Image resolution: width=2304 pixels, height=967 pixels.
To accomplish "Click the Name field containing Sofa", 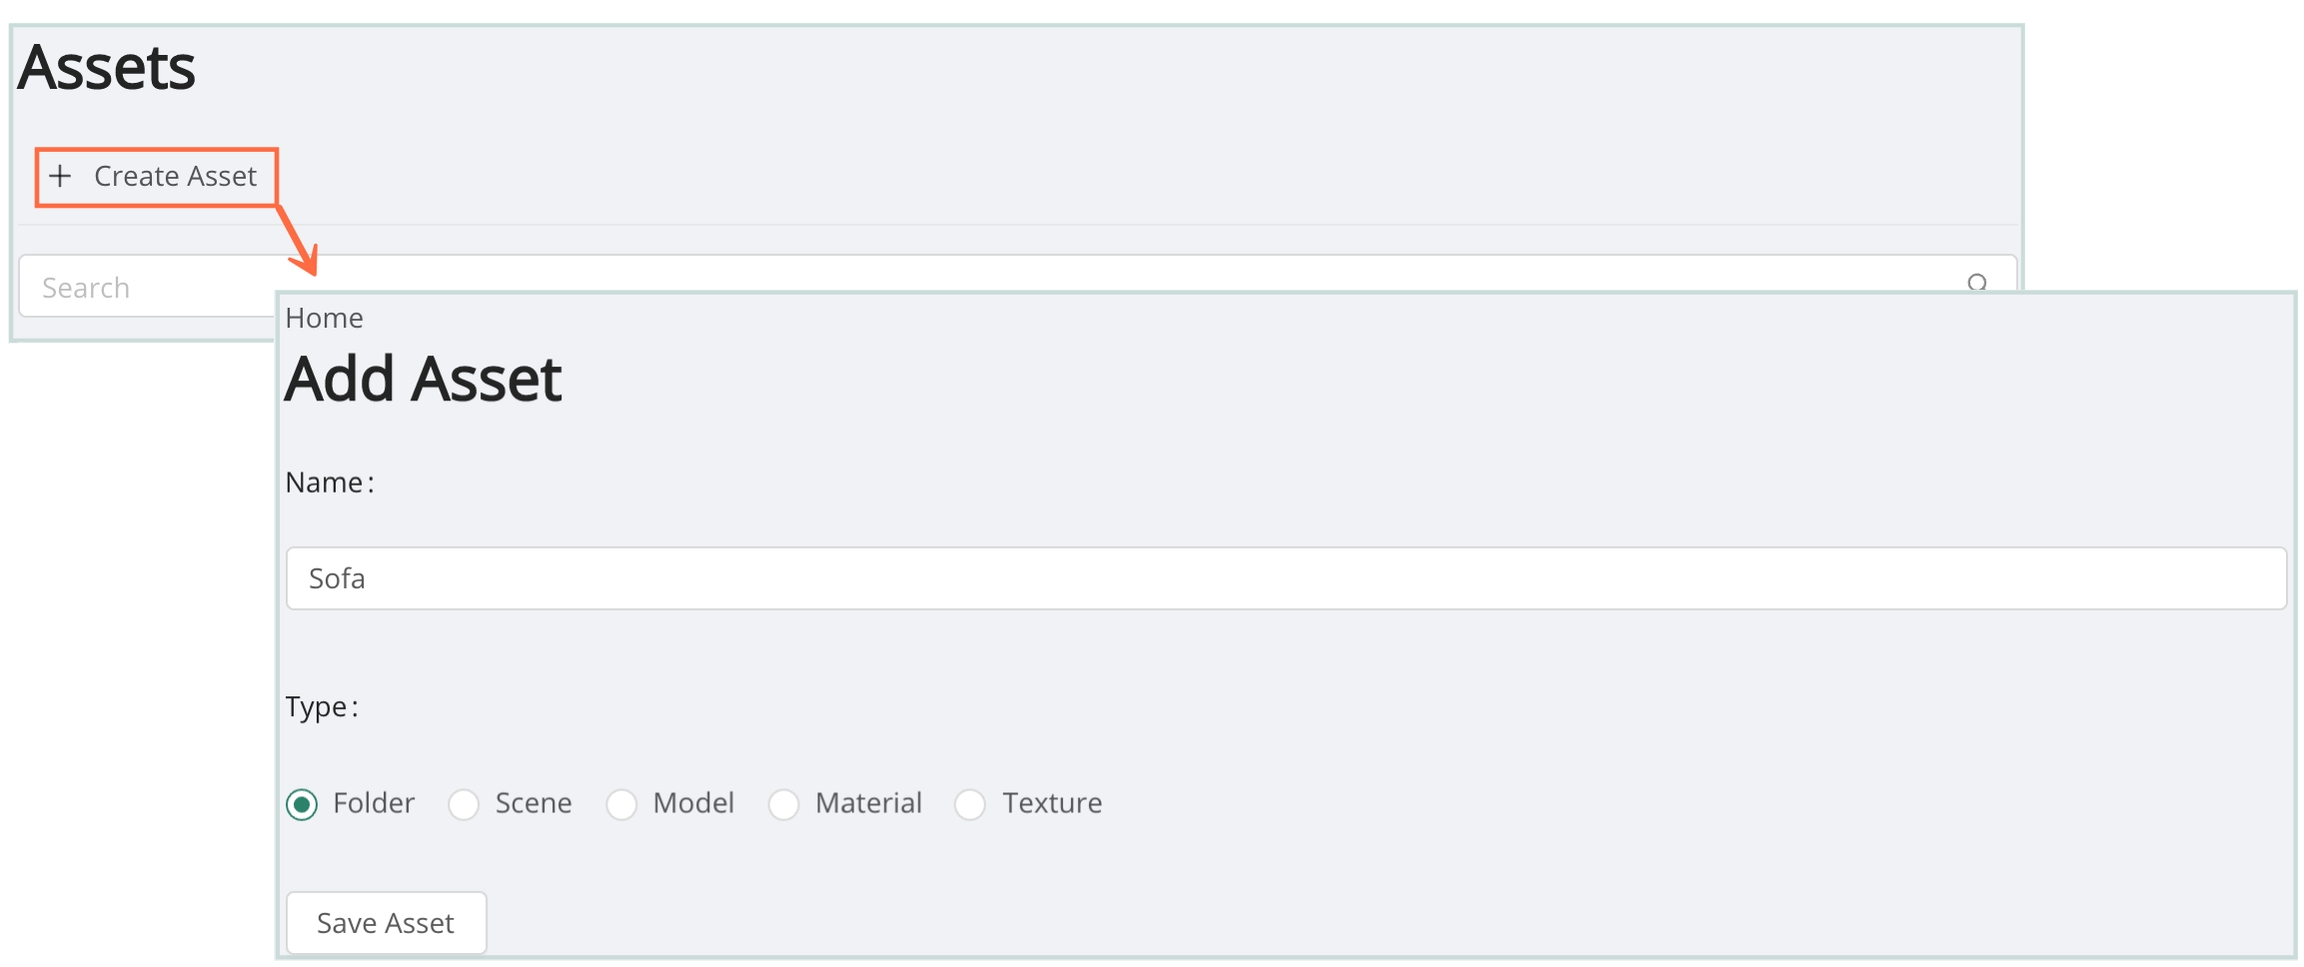I will pyautogui.click(x=1285, y=578).
